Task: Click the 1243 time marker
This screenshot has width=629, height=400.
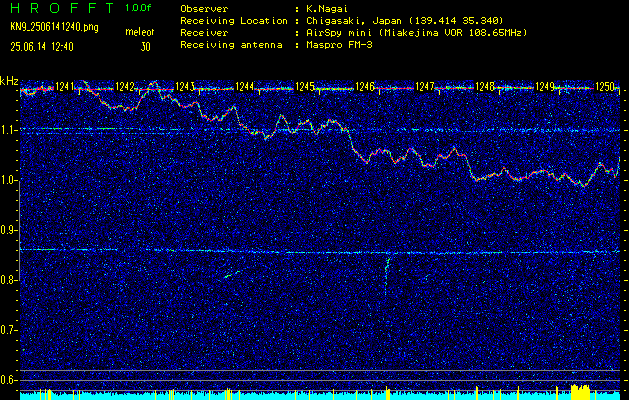Action: coord(185,86)
